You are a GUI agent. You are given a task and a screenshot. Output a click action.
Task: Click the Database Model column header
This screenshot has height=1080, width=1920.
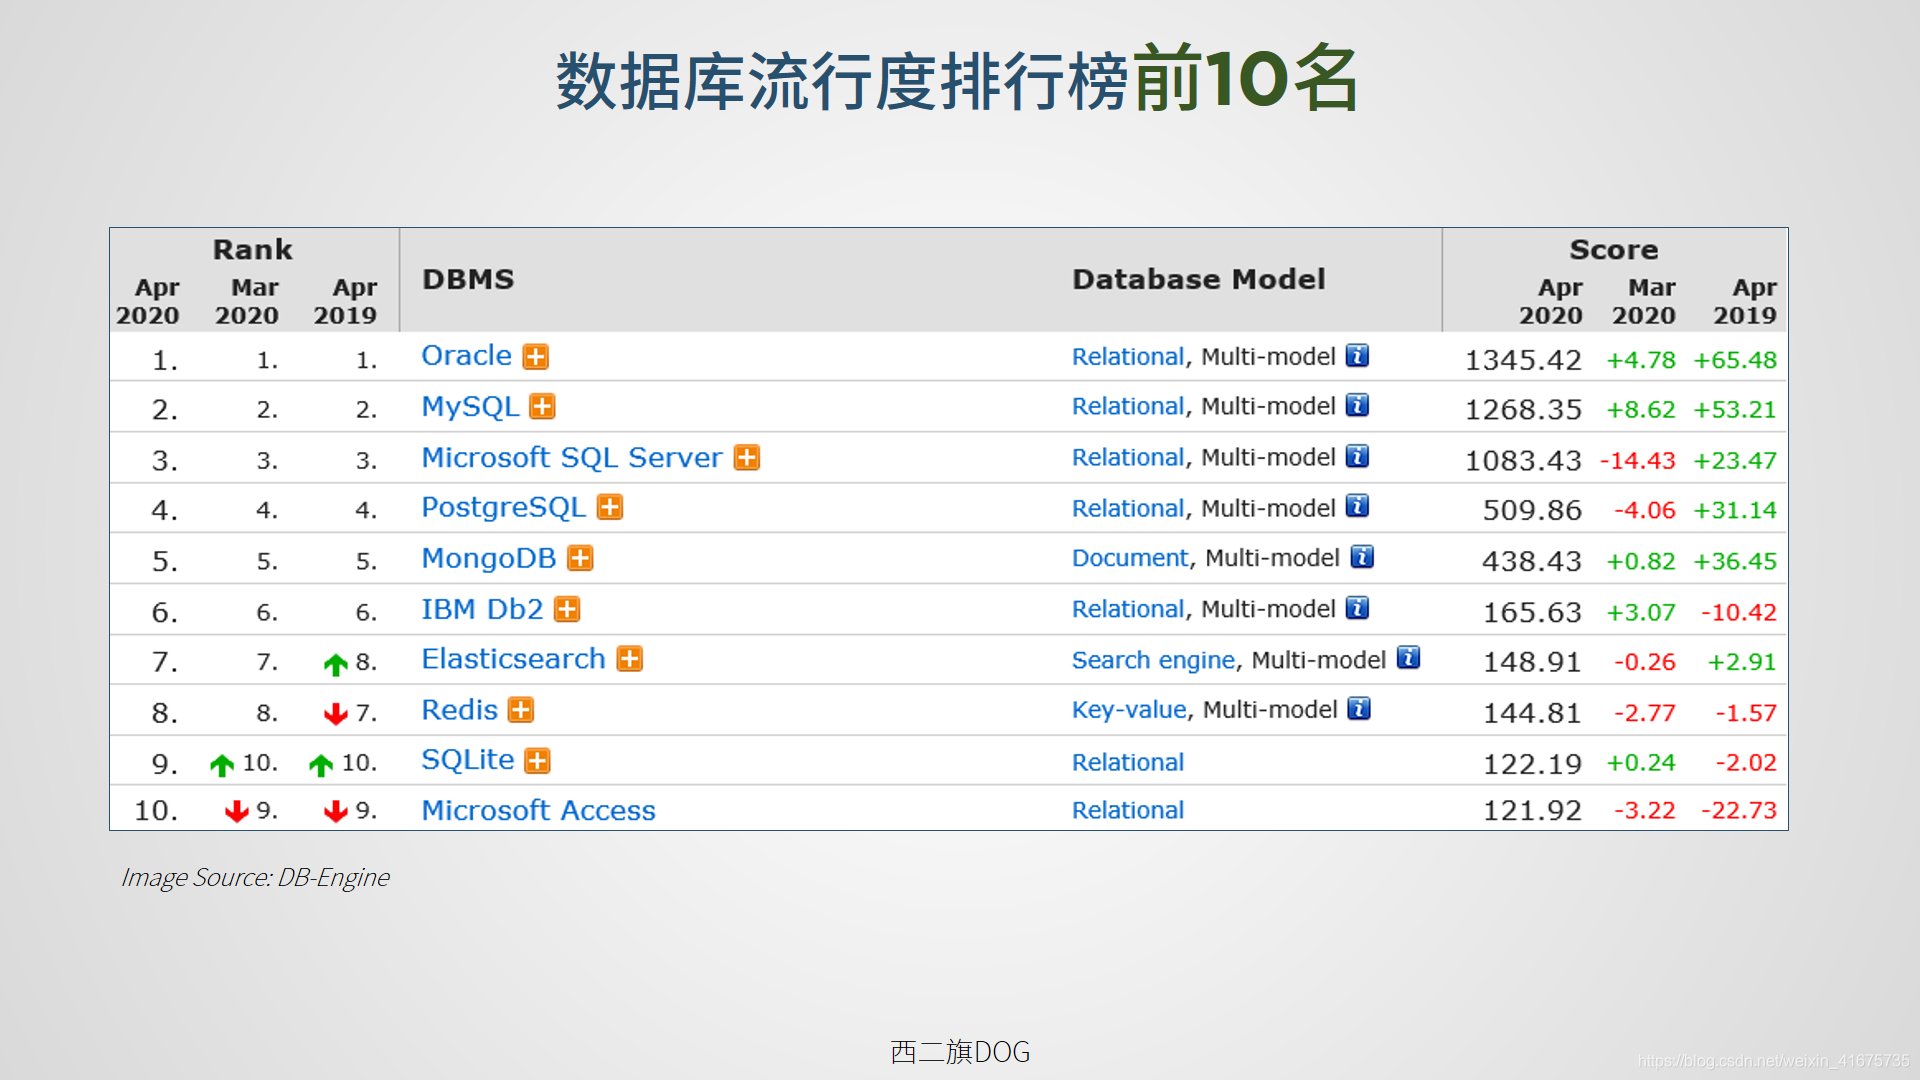click(x=1199, y=279)
